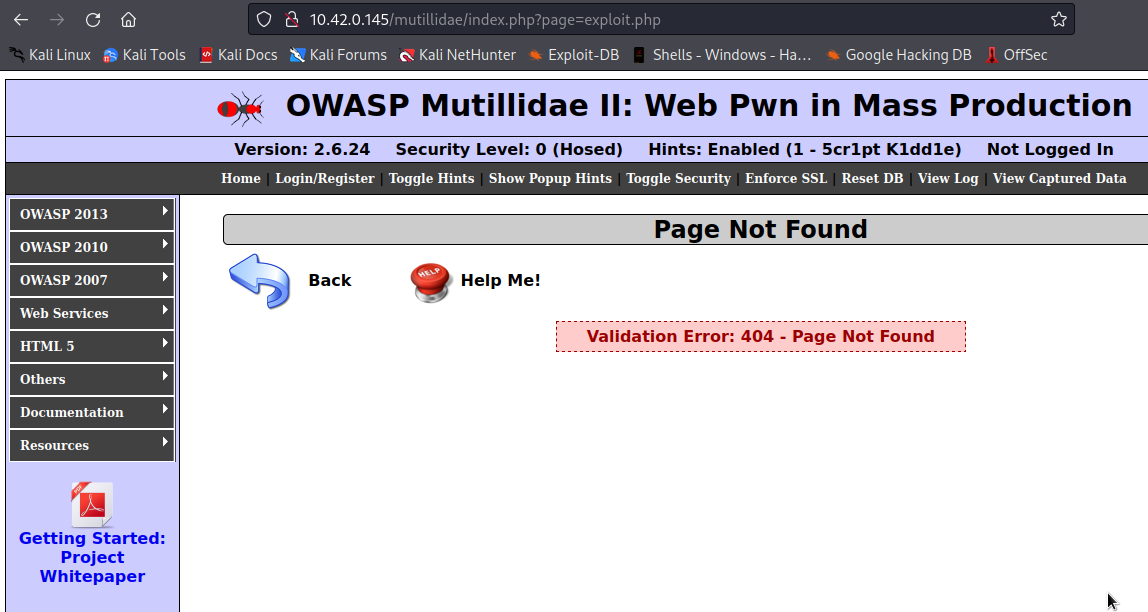
Task: Click the Validation Error 404 message
Action: point(761,337)
